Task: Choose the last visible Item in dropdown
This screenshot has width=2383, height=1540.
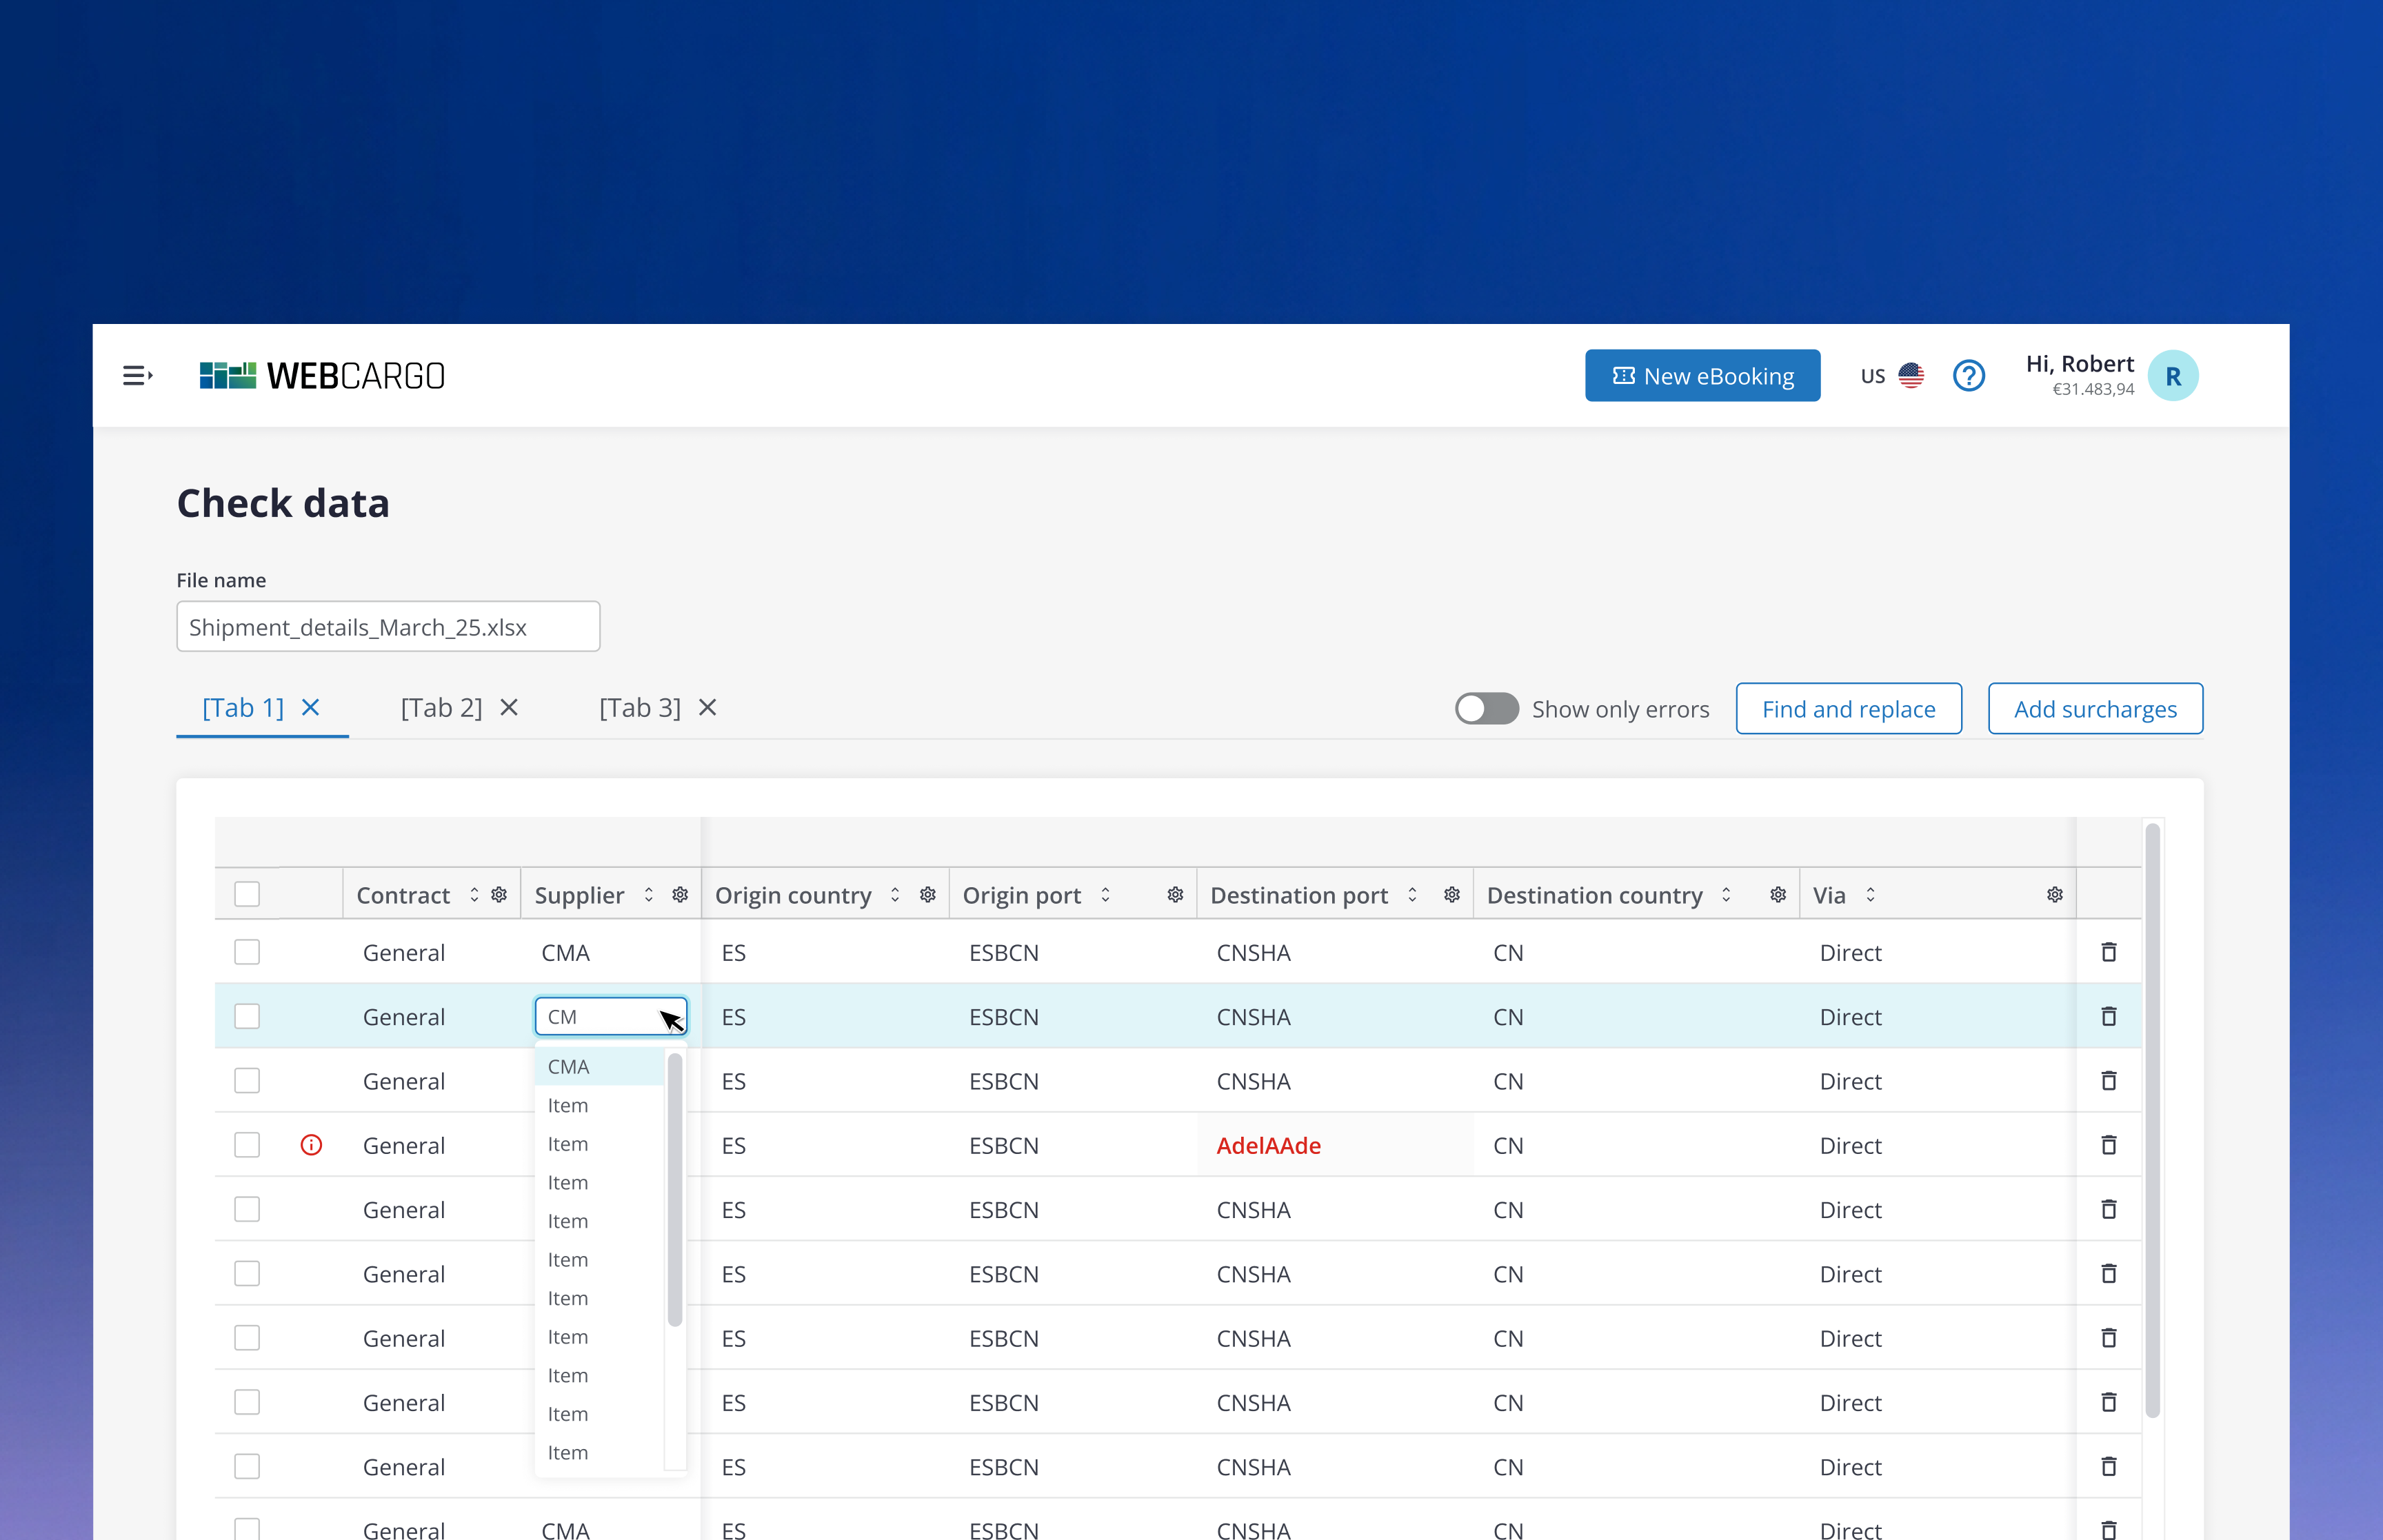Action: 600,1453
